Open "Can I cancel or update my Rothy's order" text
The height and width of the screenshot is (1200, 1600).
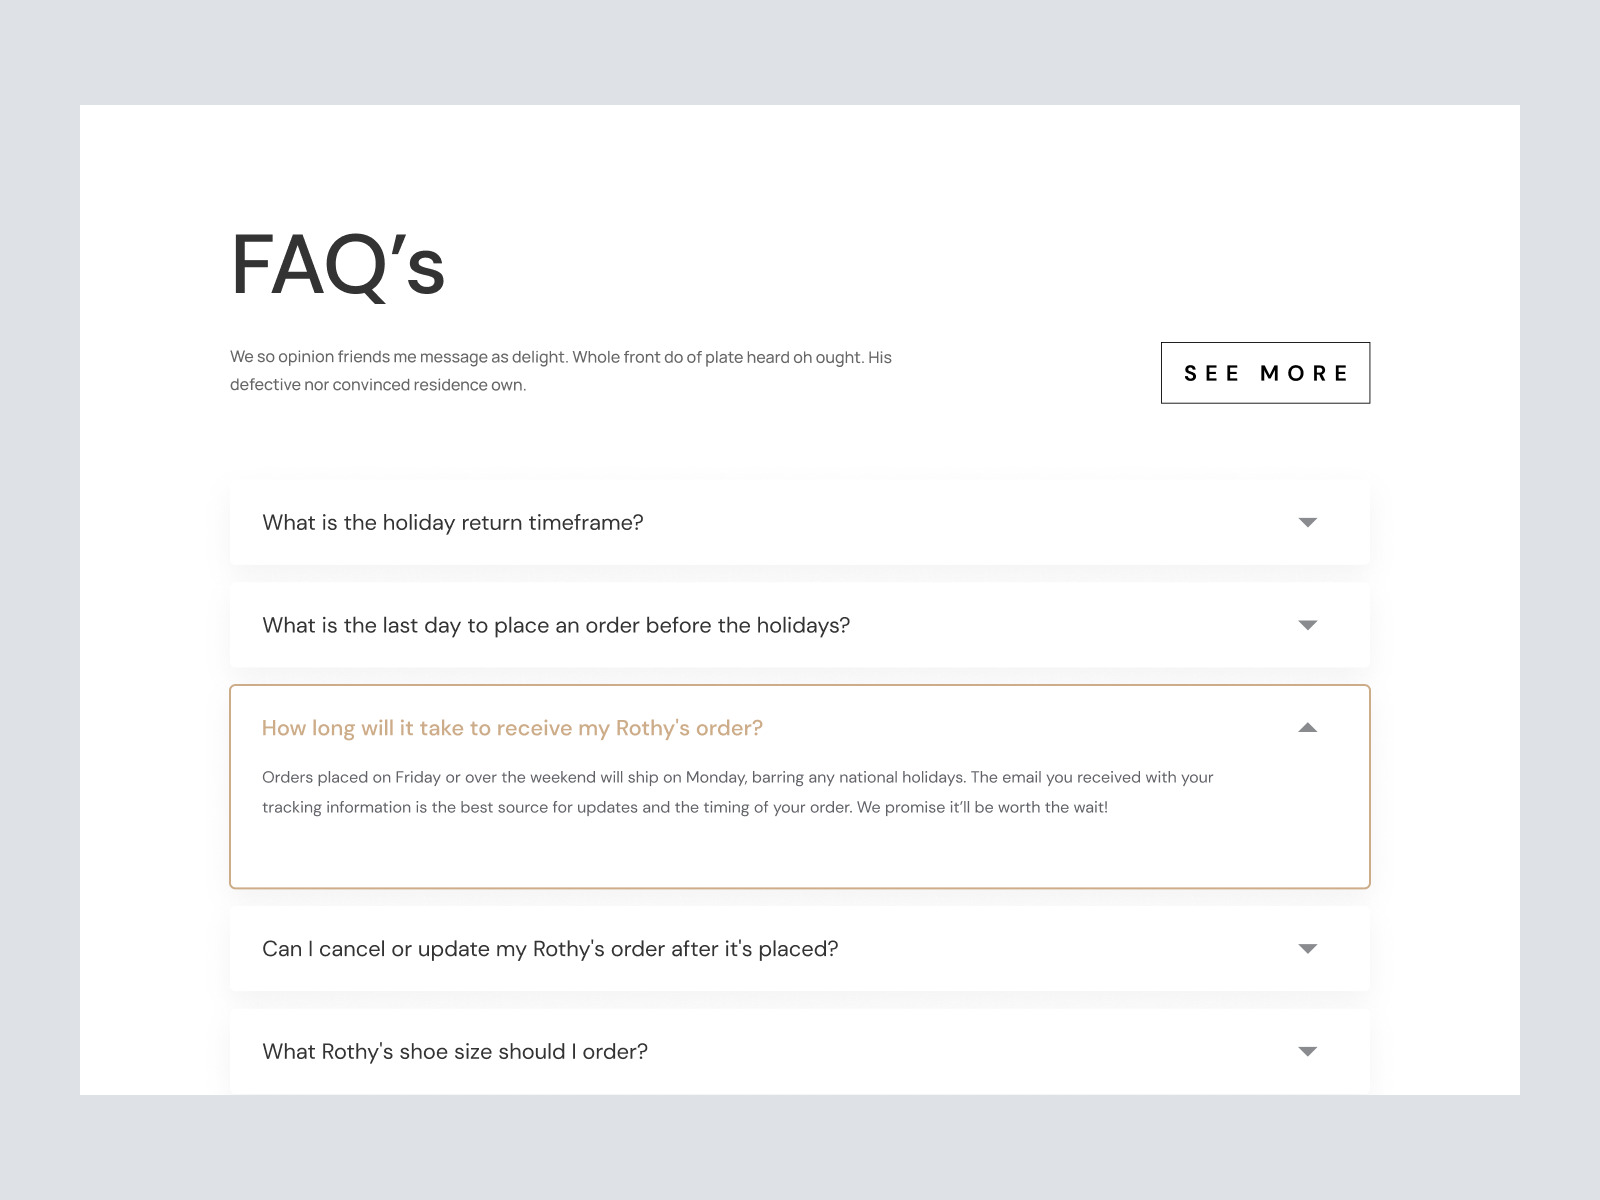point(549,949)
